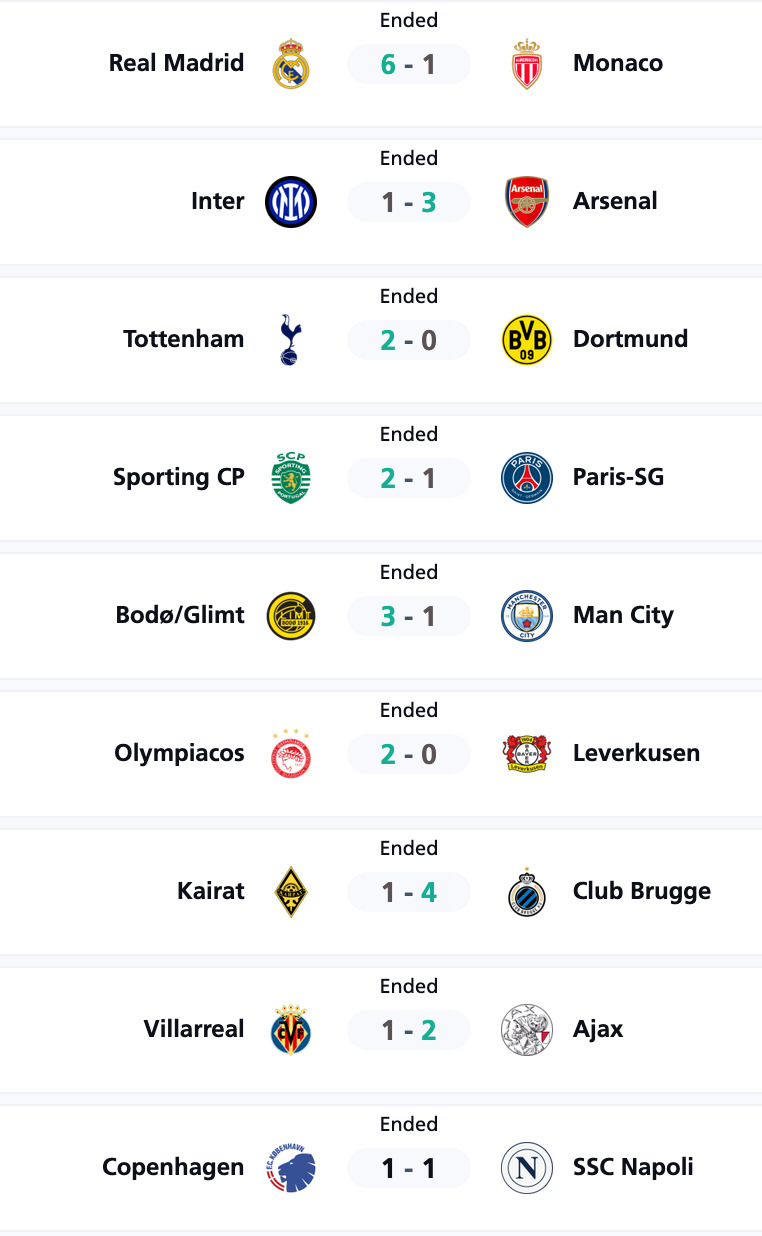Open the Real Madrid 6 - 1 score
762x1236 pixels.
pyautogui.click(x=408, y=64)
